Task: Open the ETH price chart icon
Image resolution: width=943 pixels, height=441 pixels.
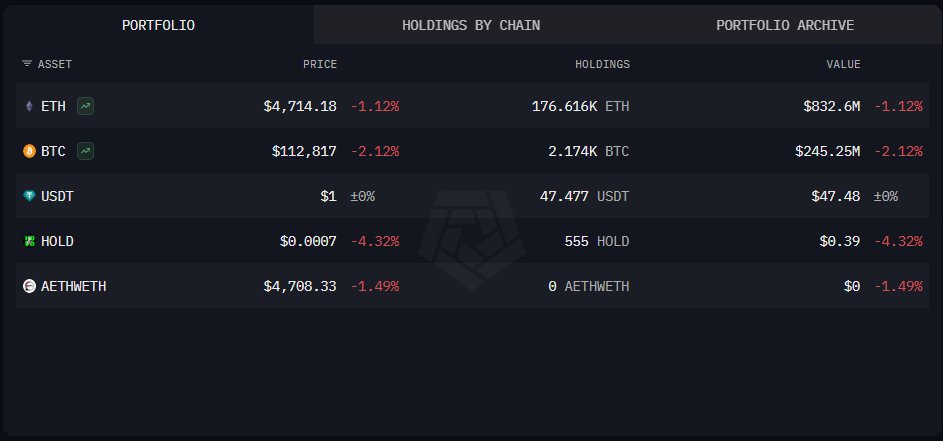Action: (x=86, y=106)
